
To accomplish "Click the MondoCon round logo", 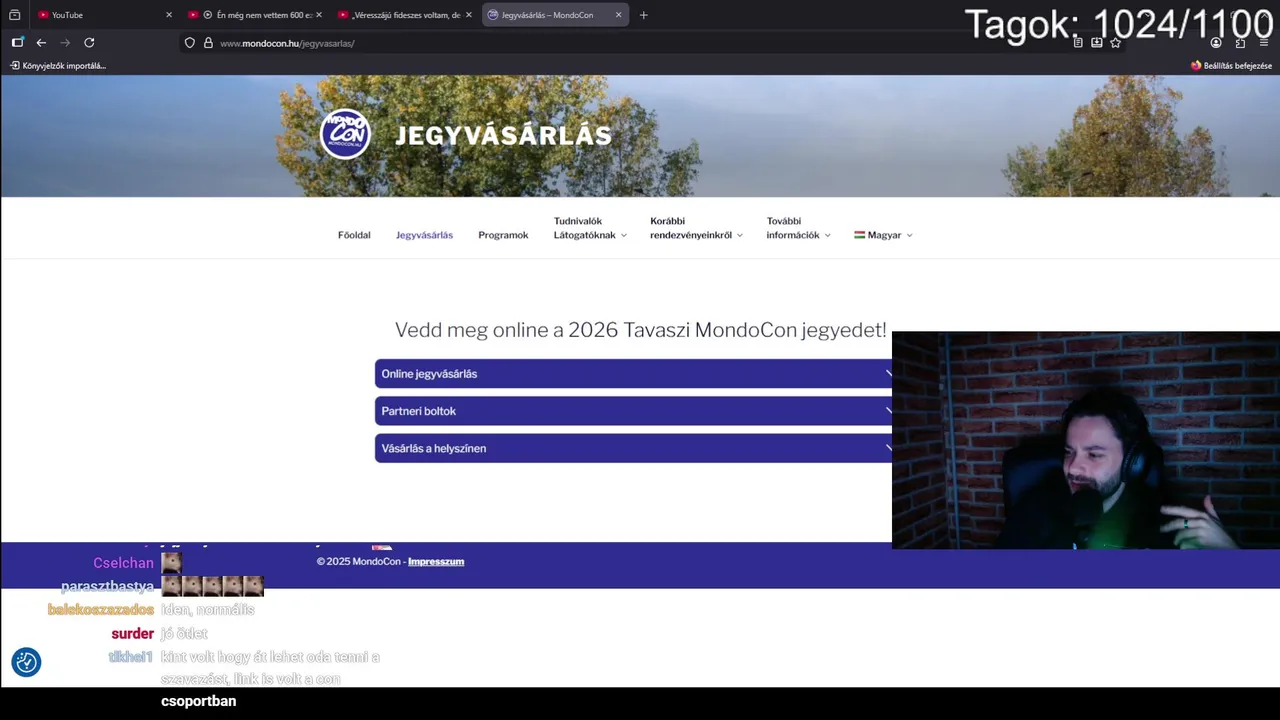I will 345,134.
